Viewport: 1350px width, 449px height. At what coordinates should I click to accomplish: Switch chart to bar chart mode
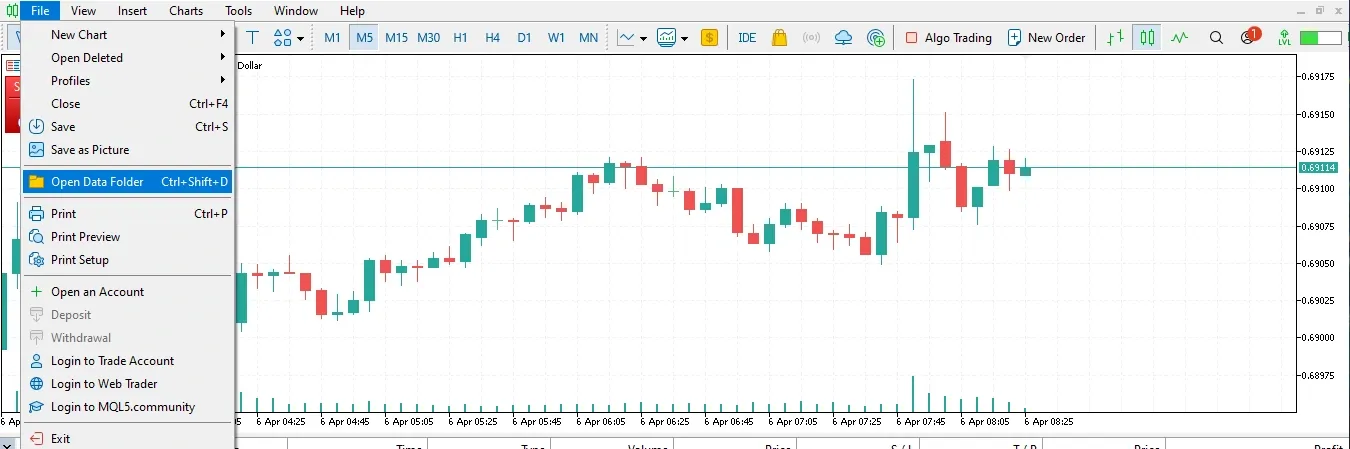pos(1115,38)
